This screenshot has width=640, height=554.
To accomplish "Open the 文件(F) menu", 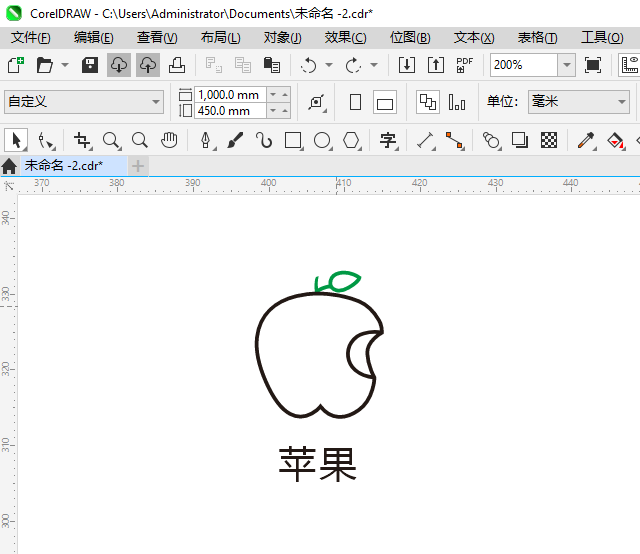I will click(x=31, y=38).
